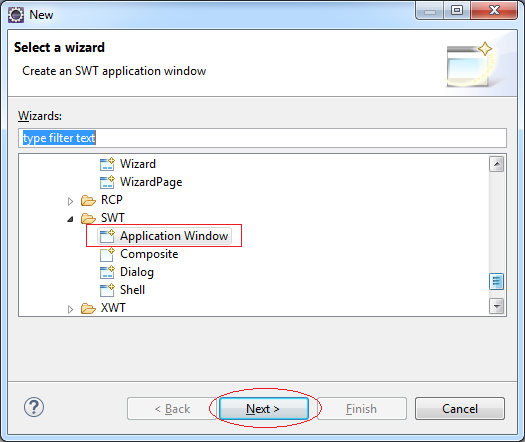The height and width of the screenshot is (442, 525).
Task: Choose the Application Window entry
Action: tap(174, 236)
